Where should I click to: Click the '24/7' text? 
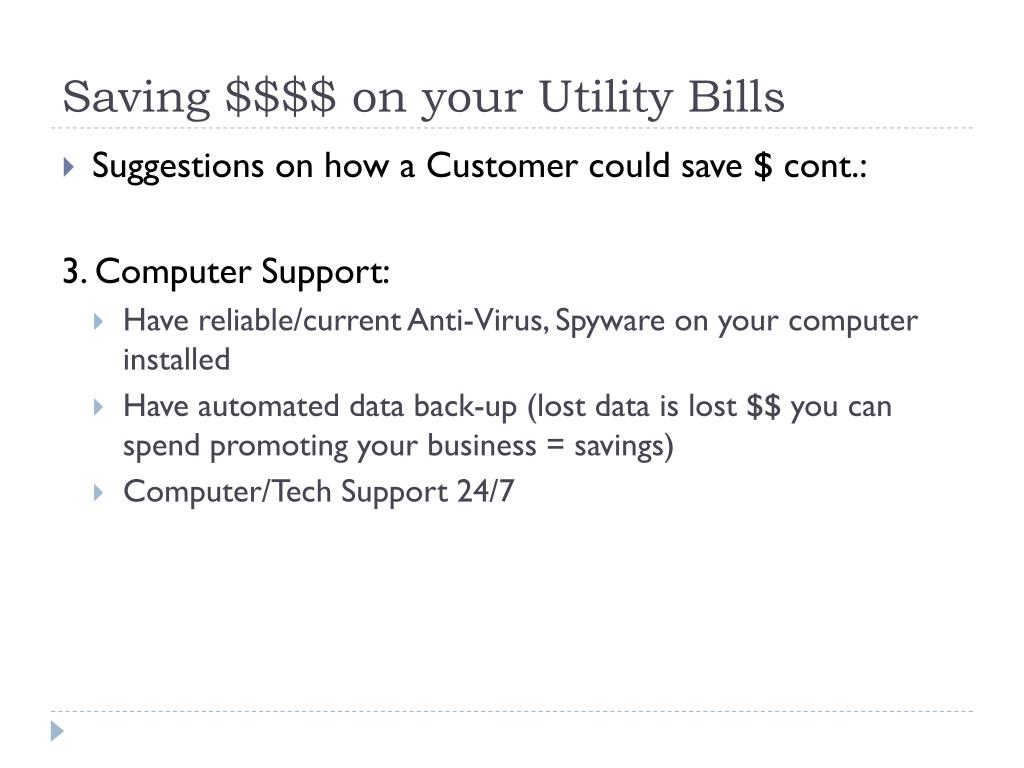pyautogui.click(x=485, y=491)
